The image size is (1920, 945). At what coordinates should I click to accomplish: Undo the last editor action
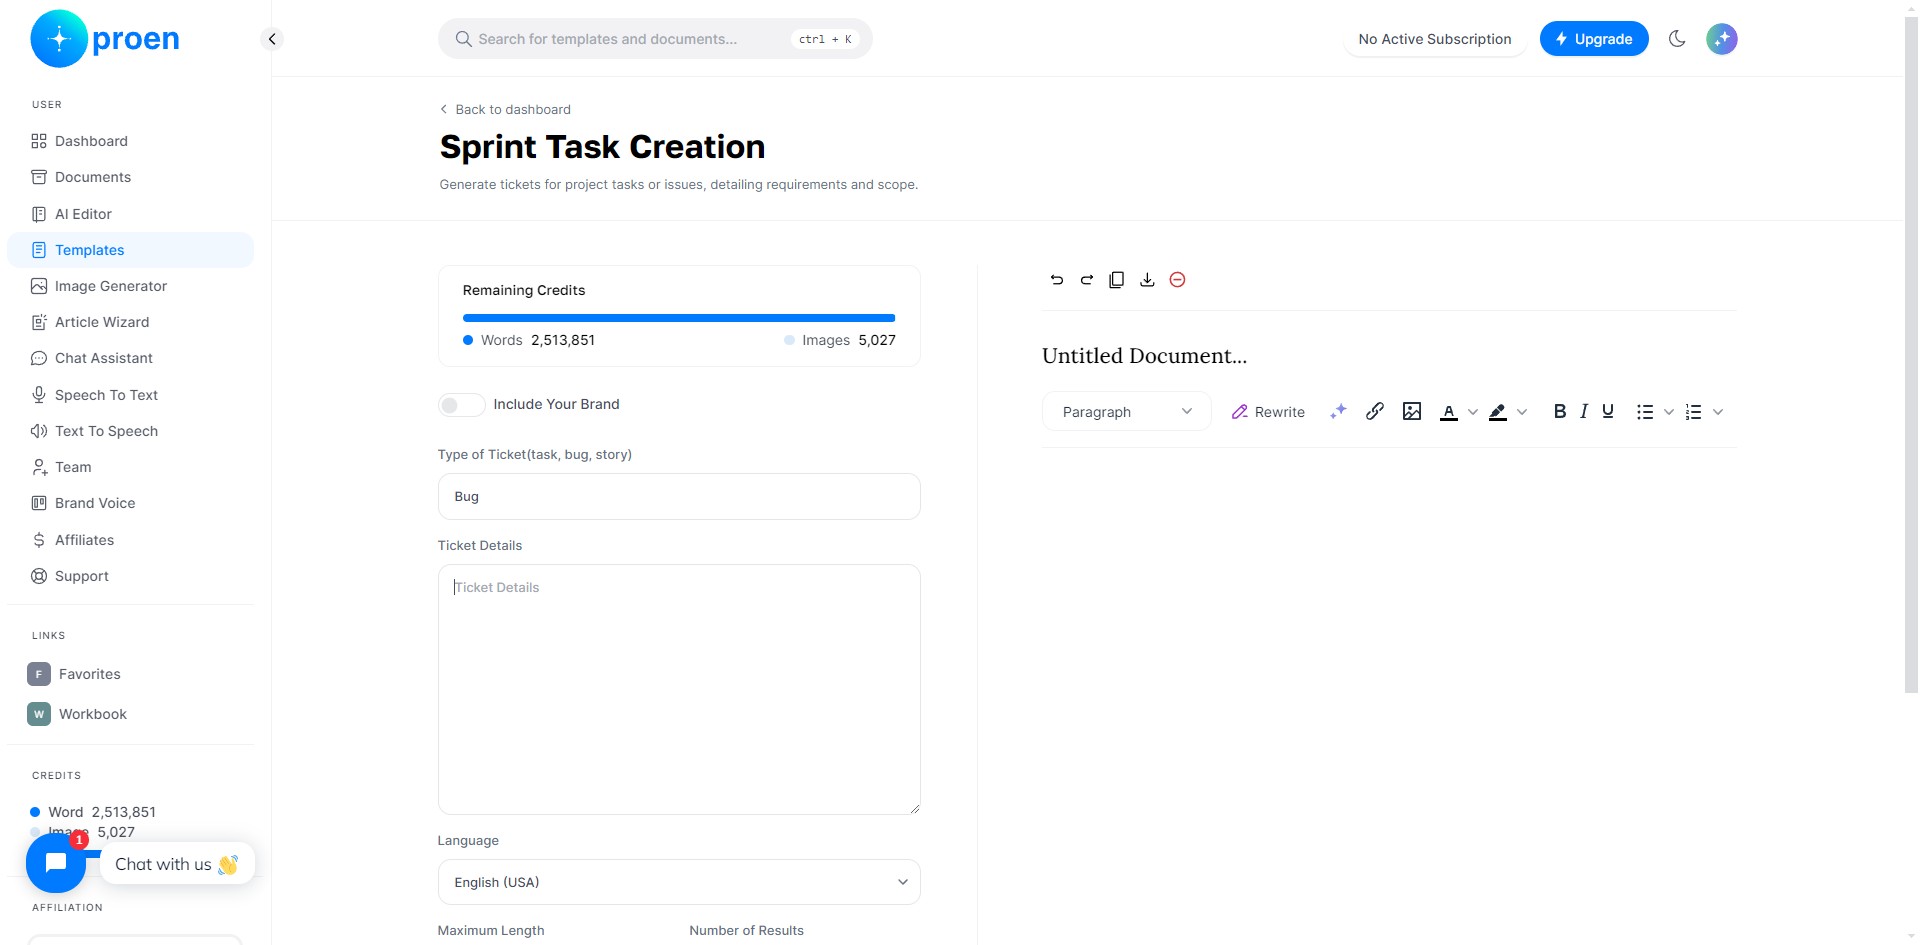[x=1057, y=280]
